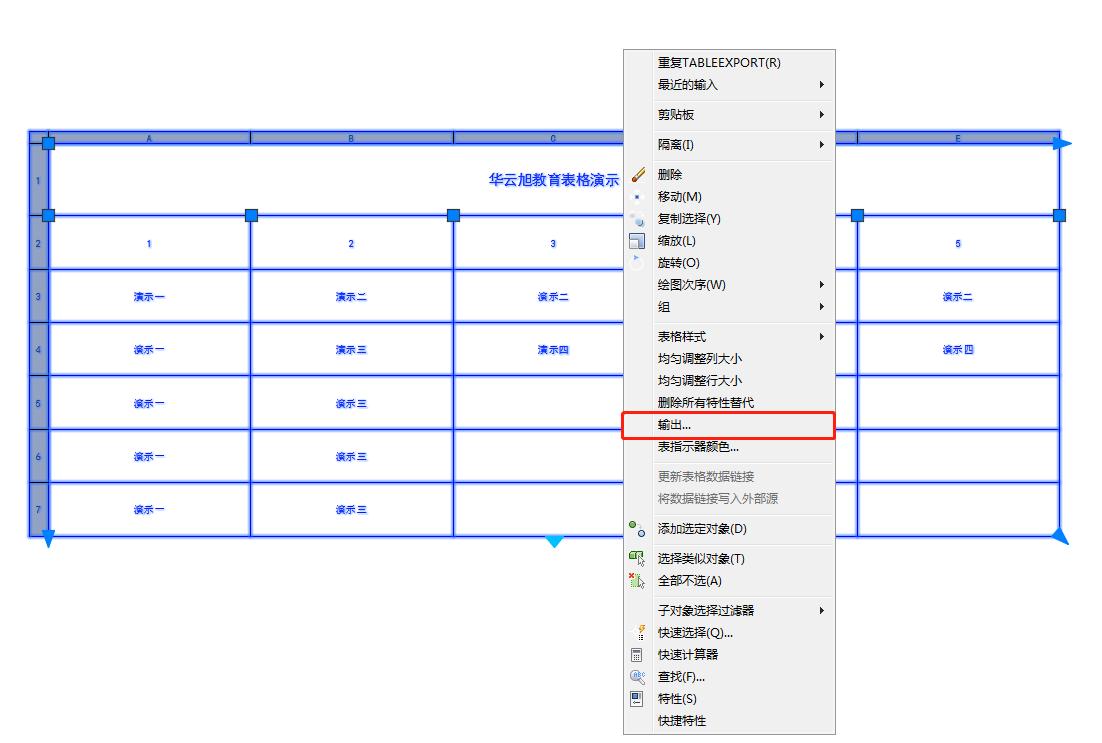The width and height of the screenshot is (1102, 743).
Task: Expand the 表格样式 submenu arrow
Action: coord(822,337)
